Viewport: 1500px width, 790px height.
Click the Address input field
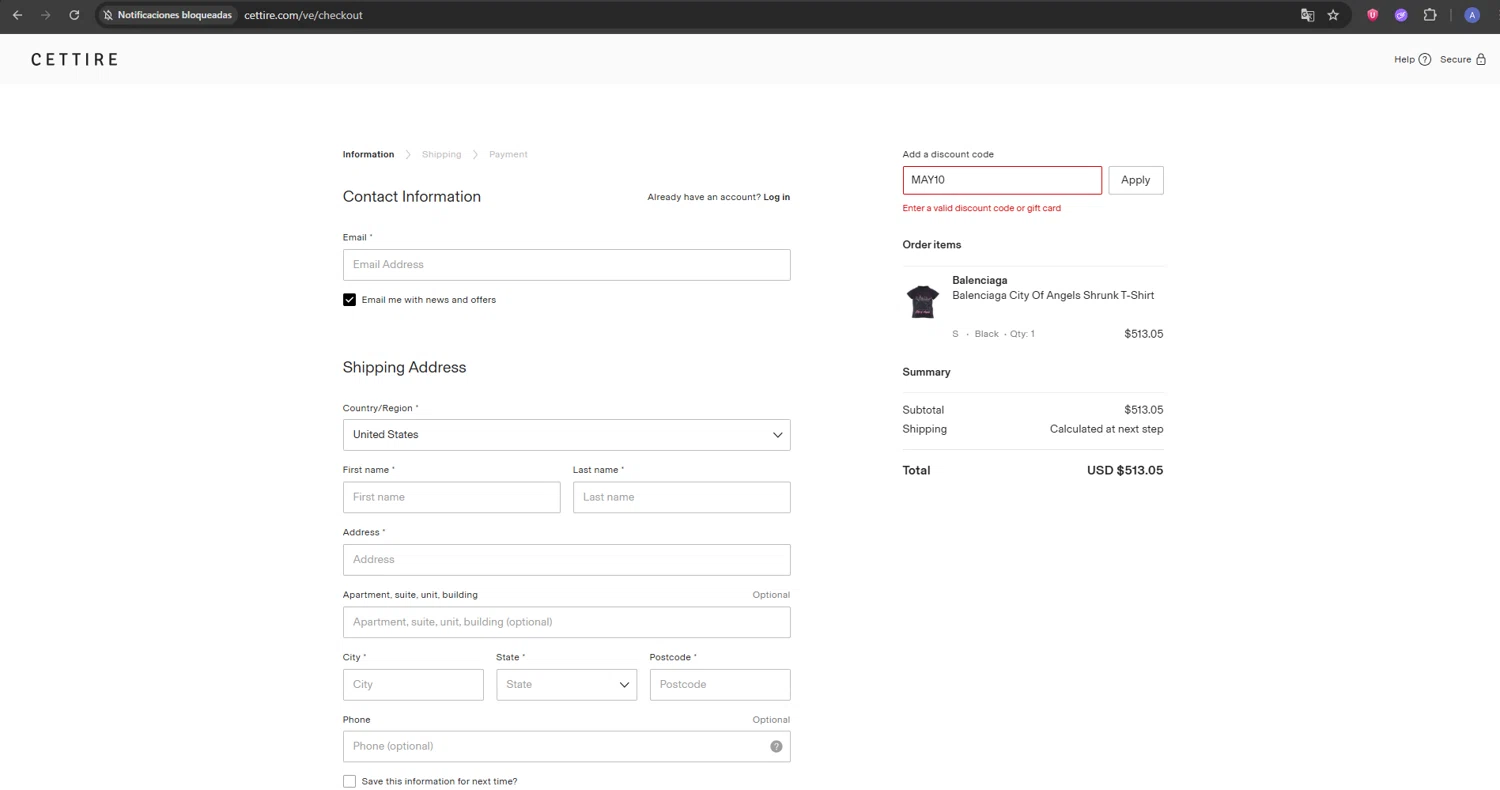[x=566, y=560]
